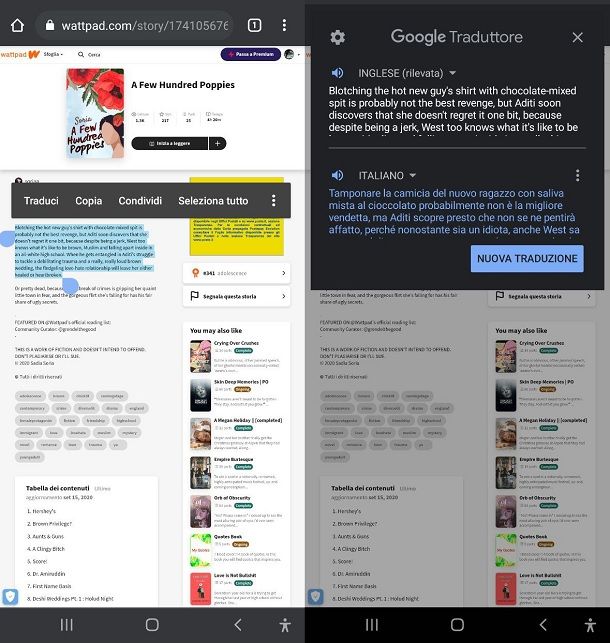Tap the A Few Hundred Poppies cover

(95, 114)
